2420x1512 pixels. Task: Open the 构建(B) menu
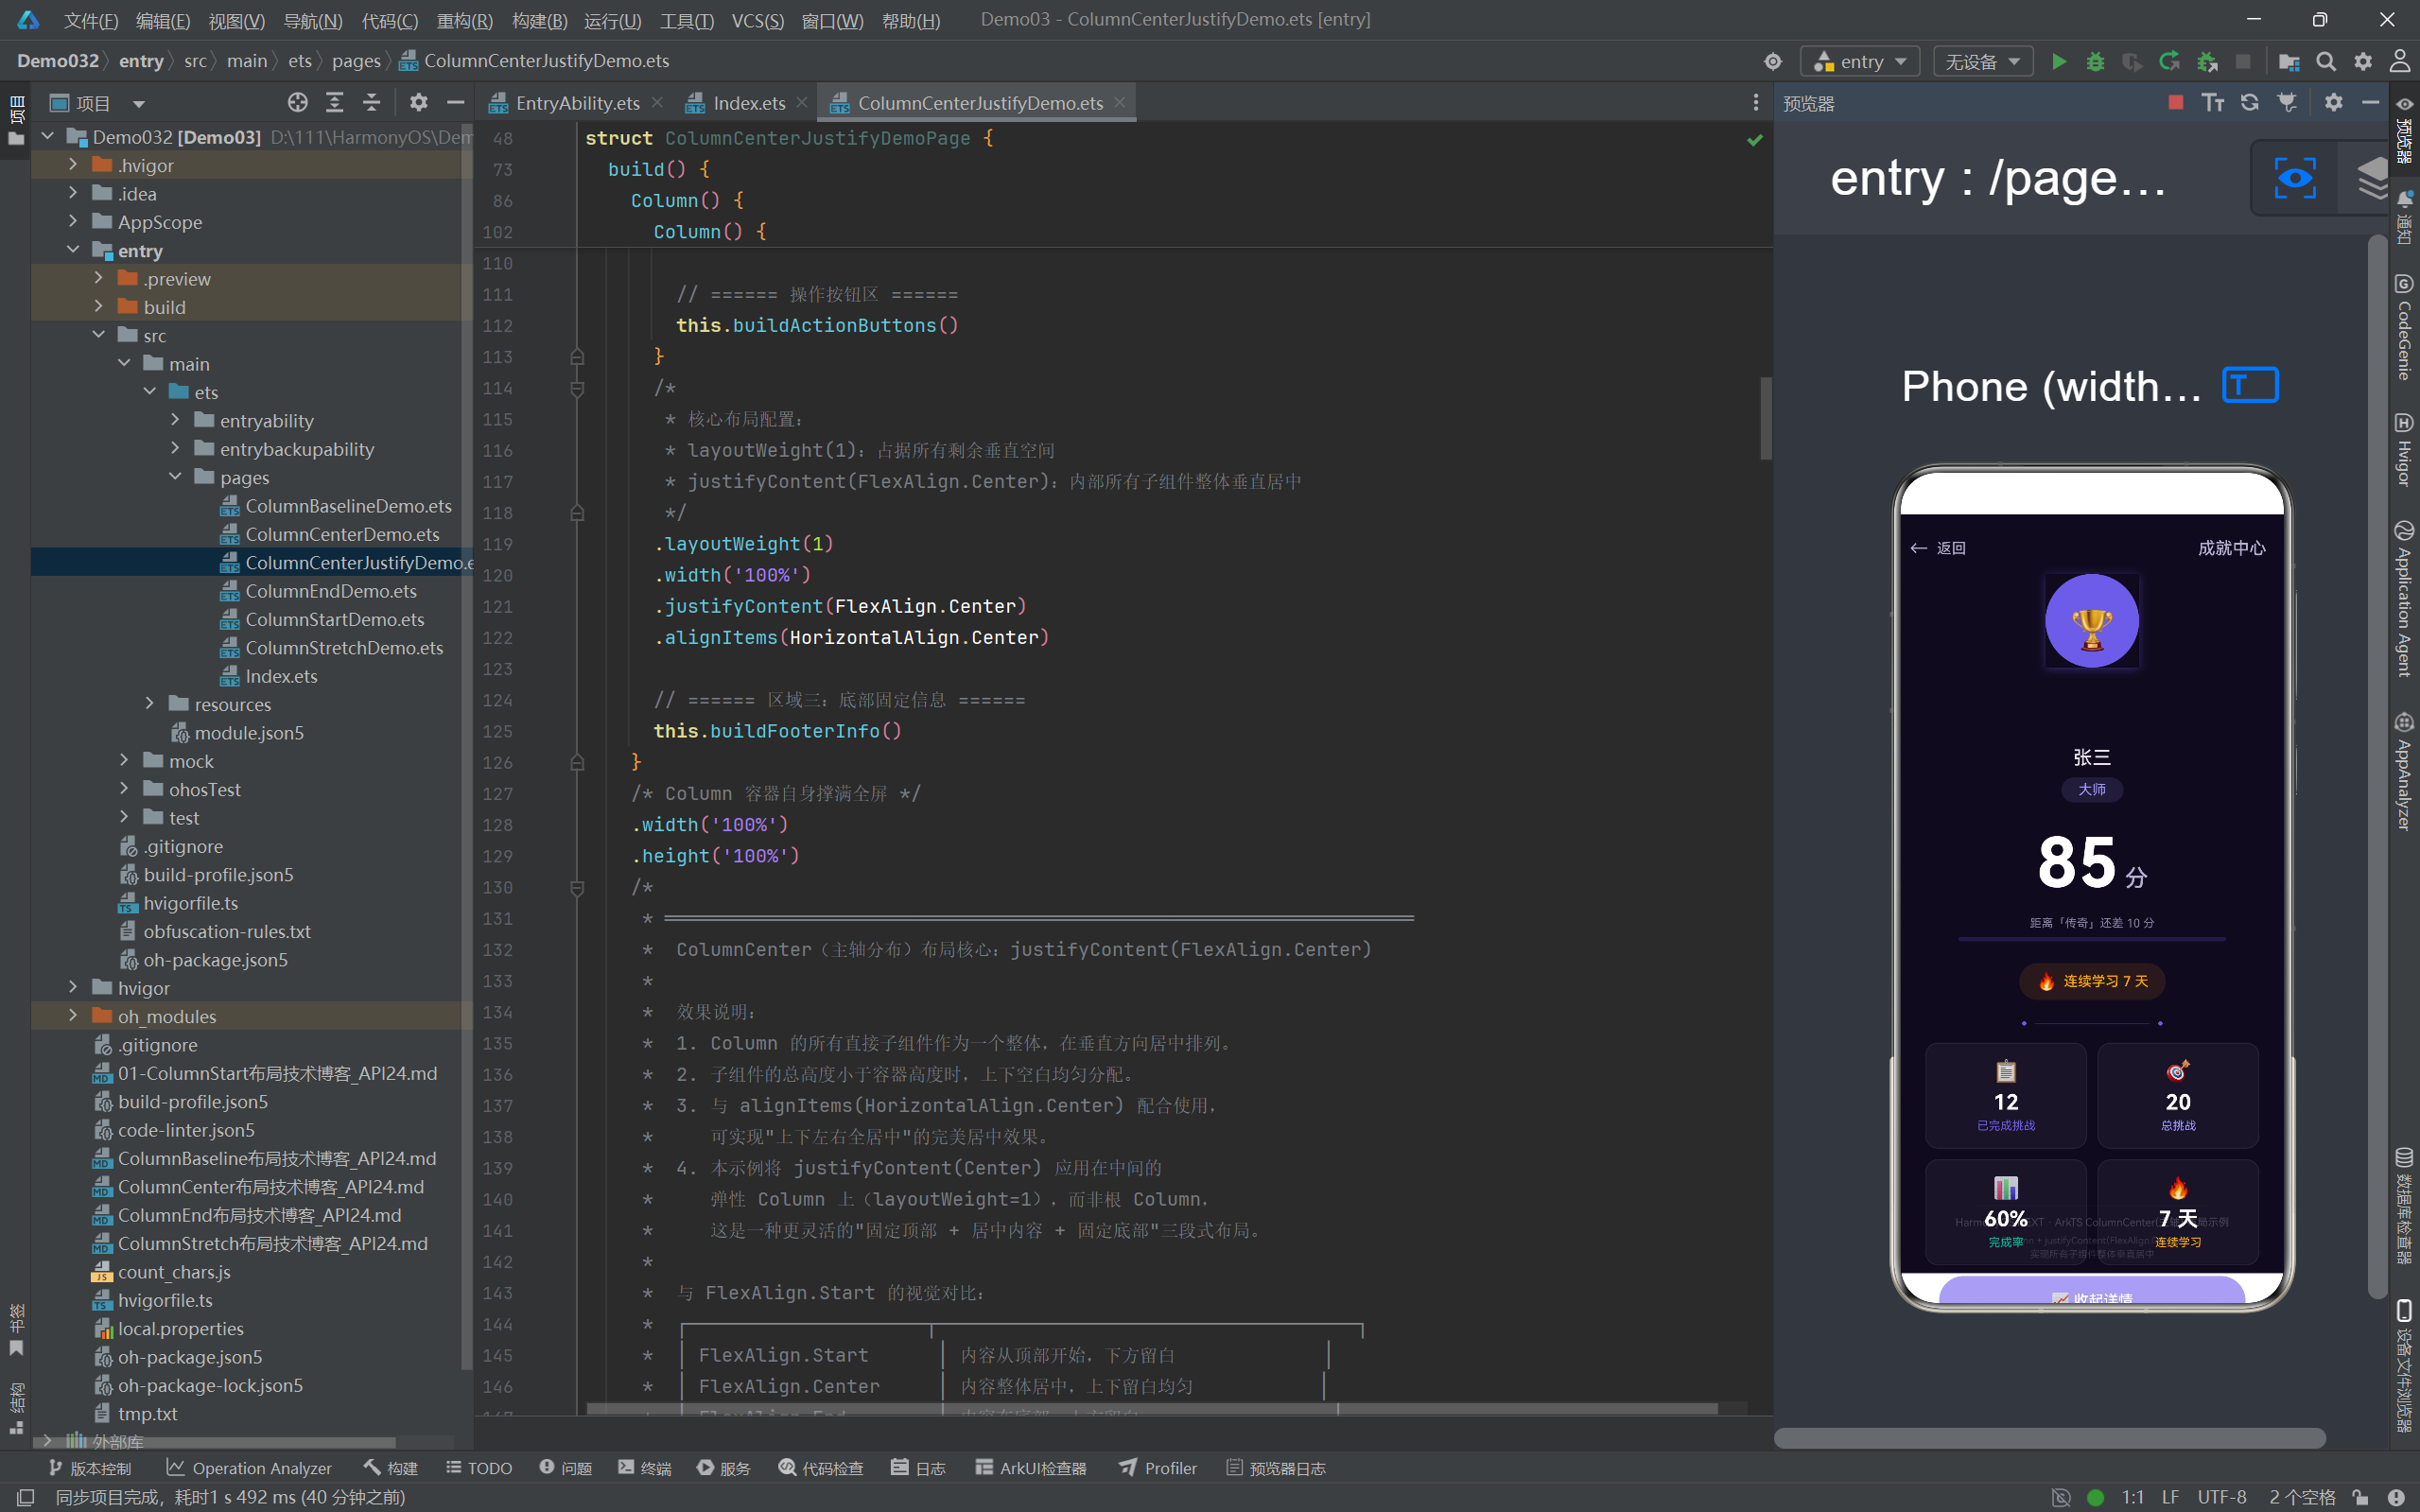click(x=539, y=20)
